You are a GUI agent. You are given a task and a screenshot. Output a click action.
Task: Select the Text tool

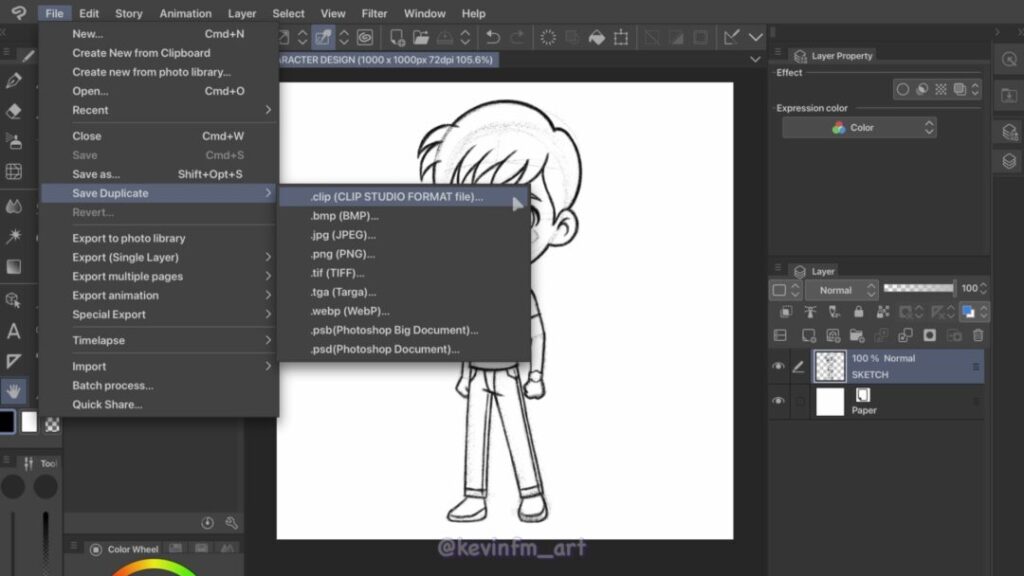pyautogui.click(x=14, y=331)
